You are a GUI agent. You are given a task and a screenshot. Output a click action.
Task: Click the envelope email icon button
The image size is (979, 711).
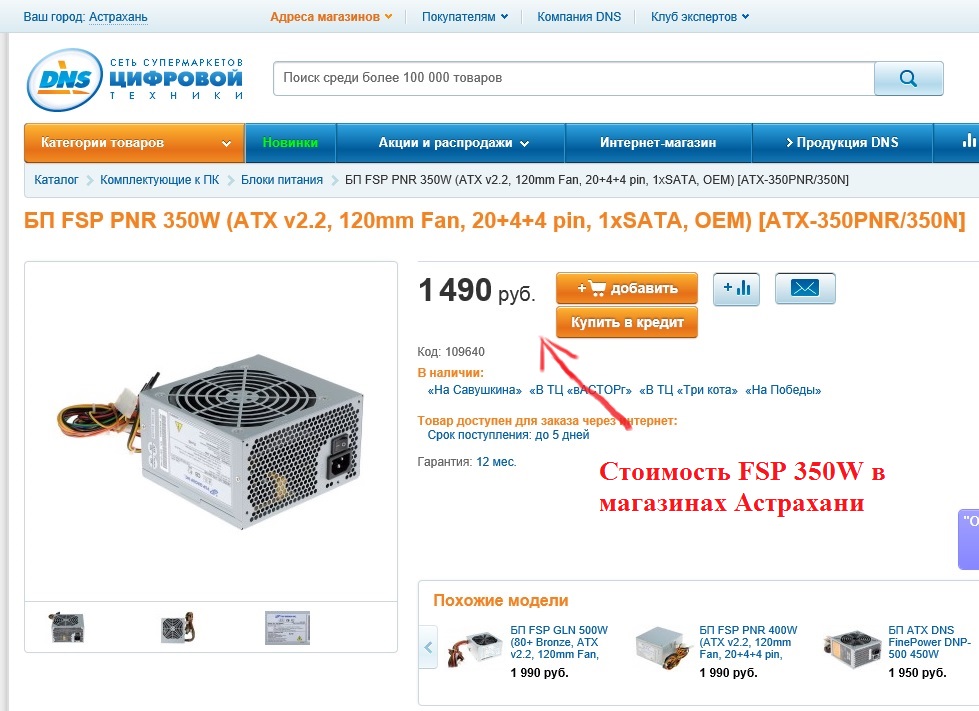pos(805,288)
